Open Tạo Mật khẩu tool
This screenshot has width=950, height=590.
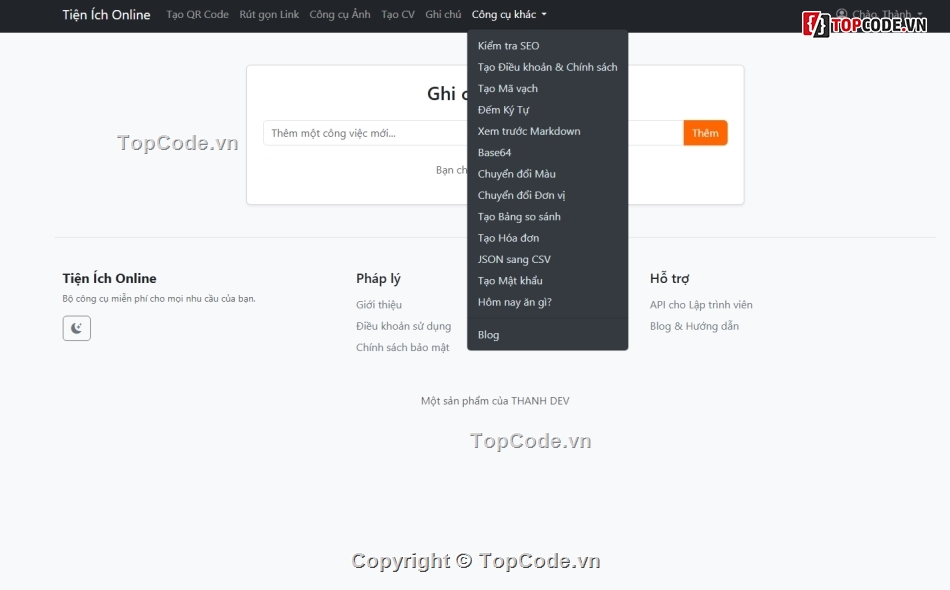click(x=510, y=281)
